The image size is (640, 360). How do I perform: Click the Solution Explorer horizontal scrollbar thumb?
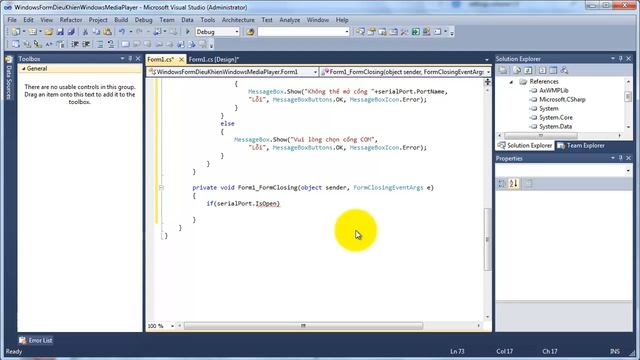[540, 135]
